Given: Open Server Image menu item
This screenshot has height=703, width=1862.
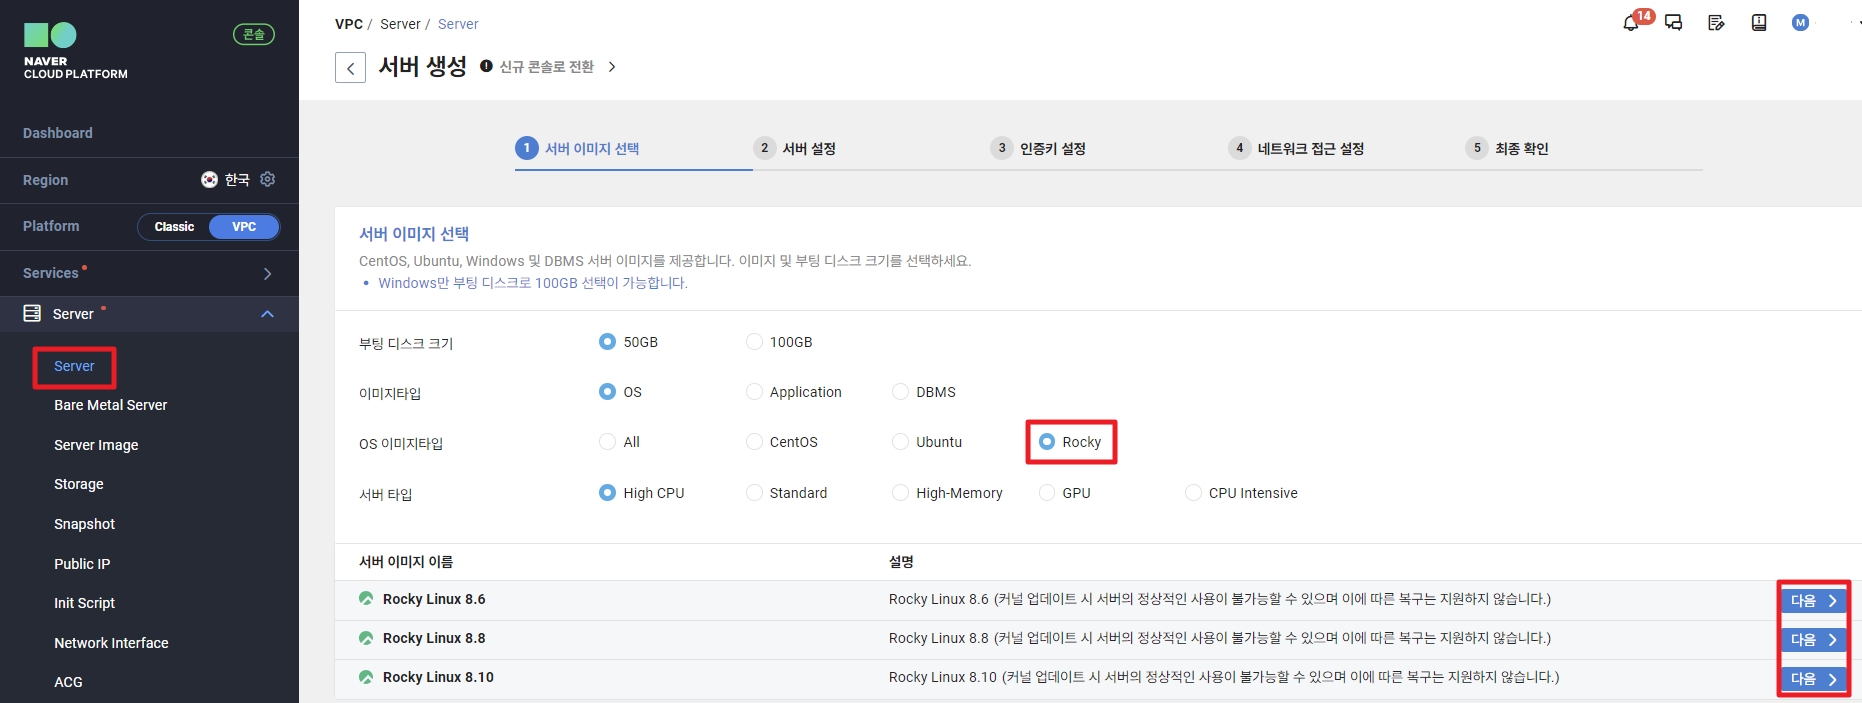Looking at the screenshot, I should click(x=96, y=445).
